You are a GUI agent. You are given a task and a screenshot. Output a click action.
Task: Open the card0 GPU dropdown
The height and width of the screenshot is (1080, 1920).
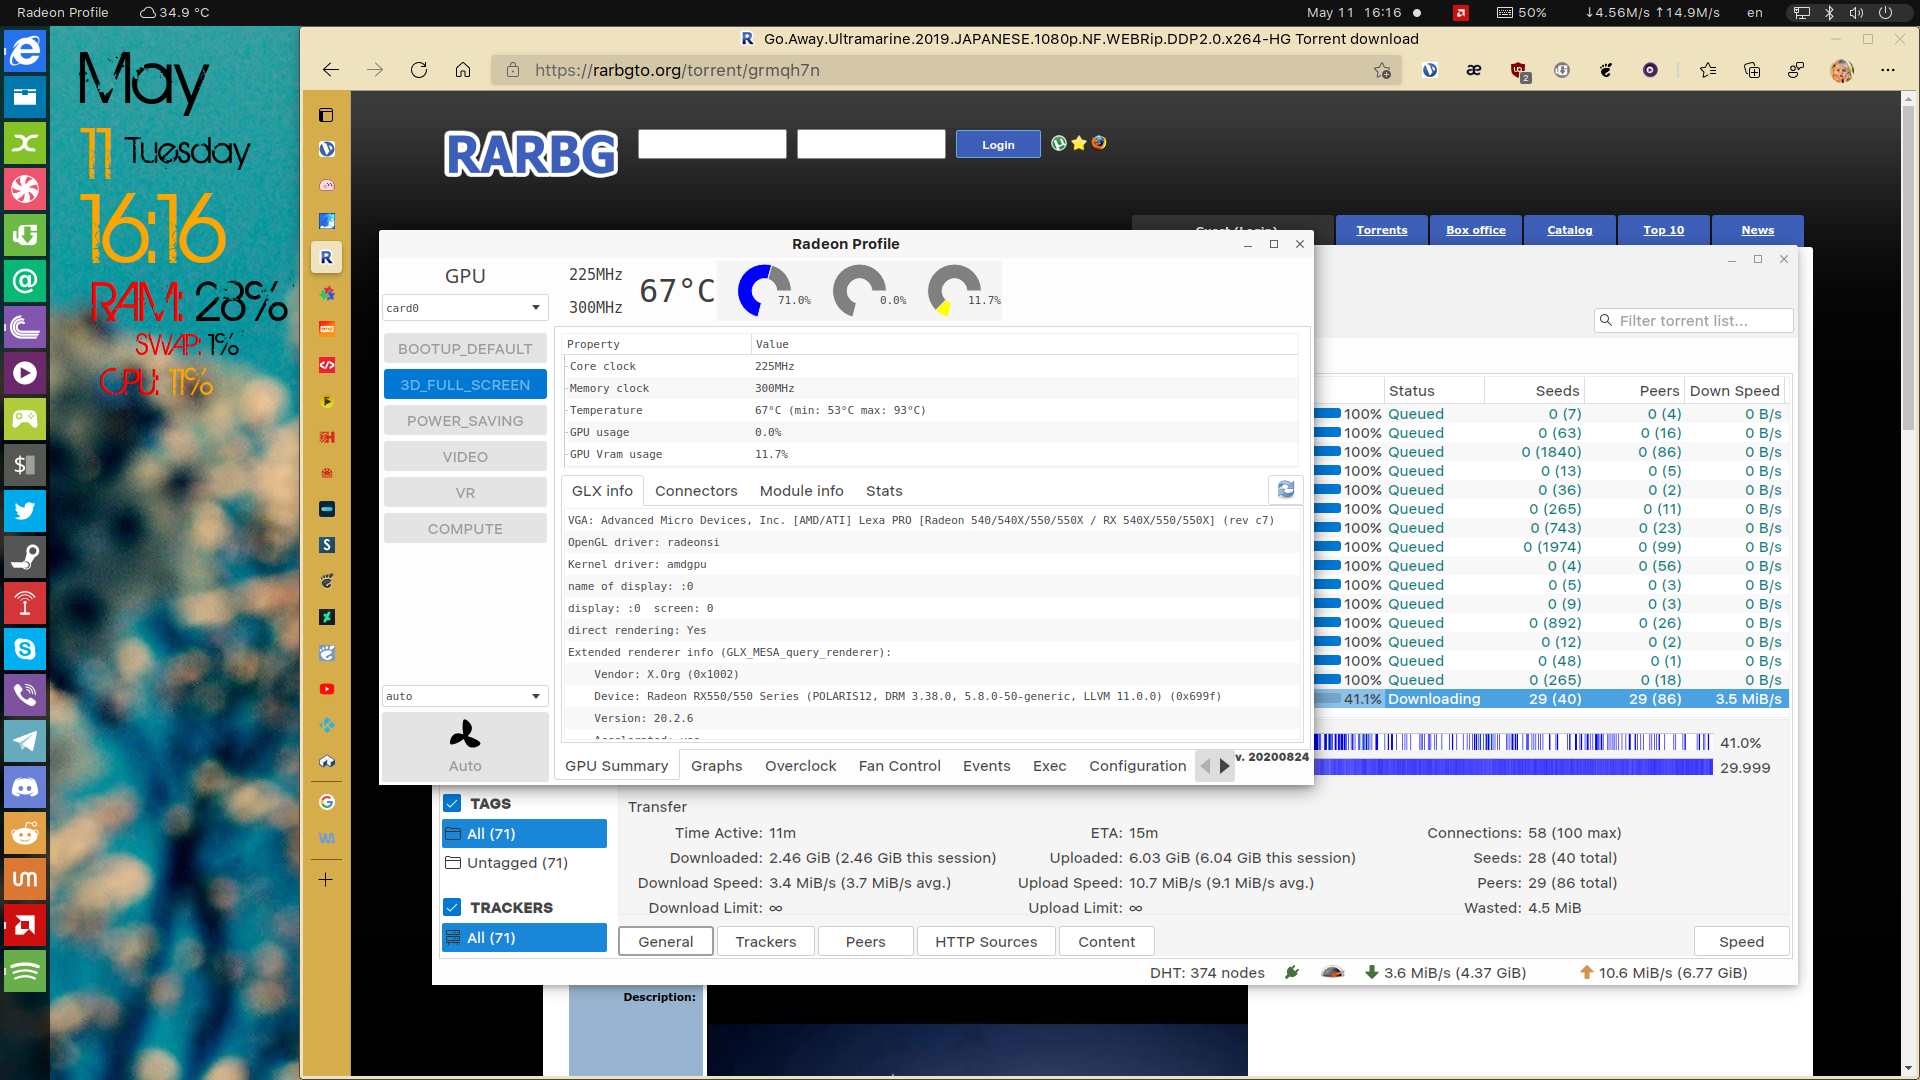pyautogui.click(x=465, y=308)
